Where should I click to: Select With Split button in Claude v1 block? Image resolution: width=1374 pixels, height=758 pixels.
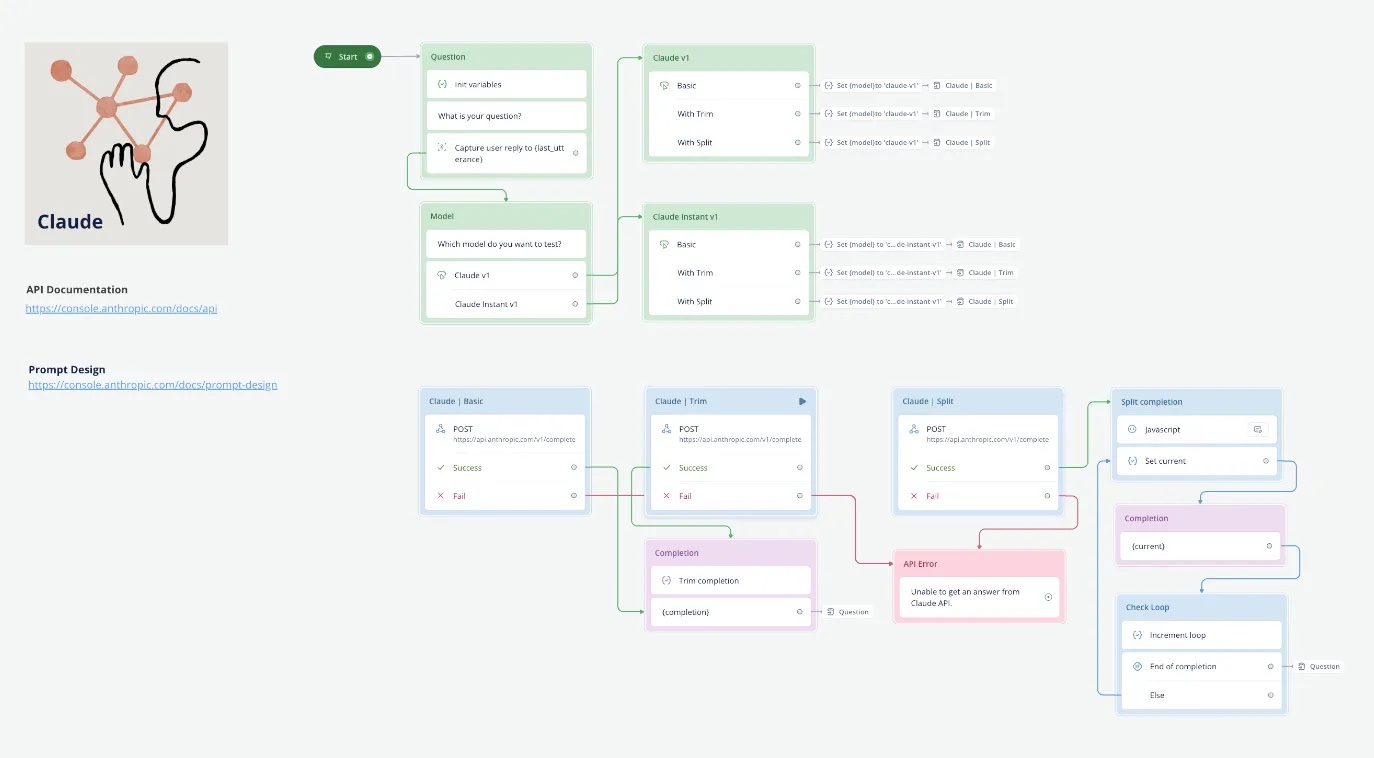730,142
